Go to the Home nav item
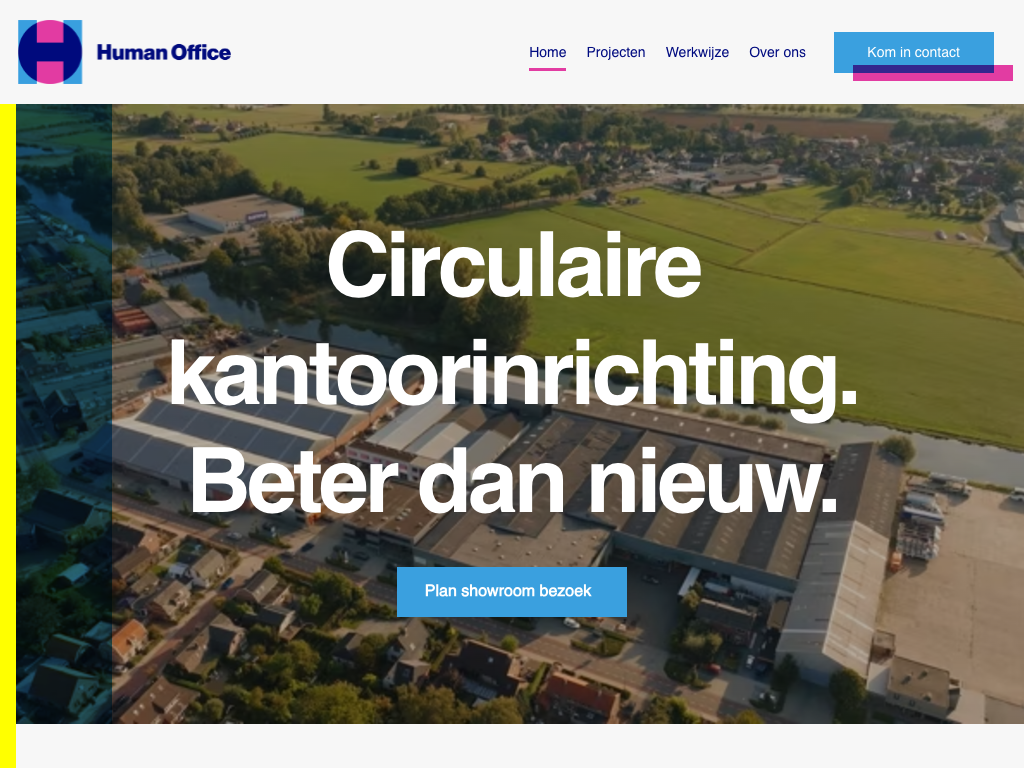This screenshot has height=768, width=1024. coord(547,52)
